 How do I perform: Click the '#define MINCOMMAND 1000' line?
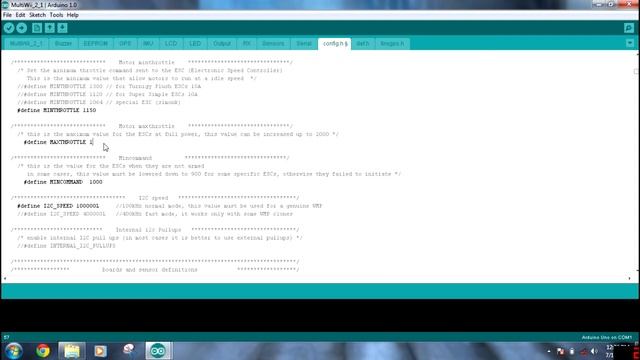(x=63, y=182)
